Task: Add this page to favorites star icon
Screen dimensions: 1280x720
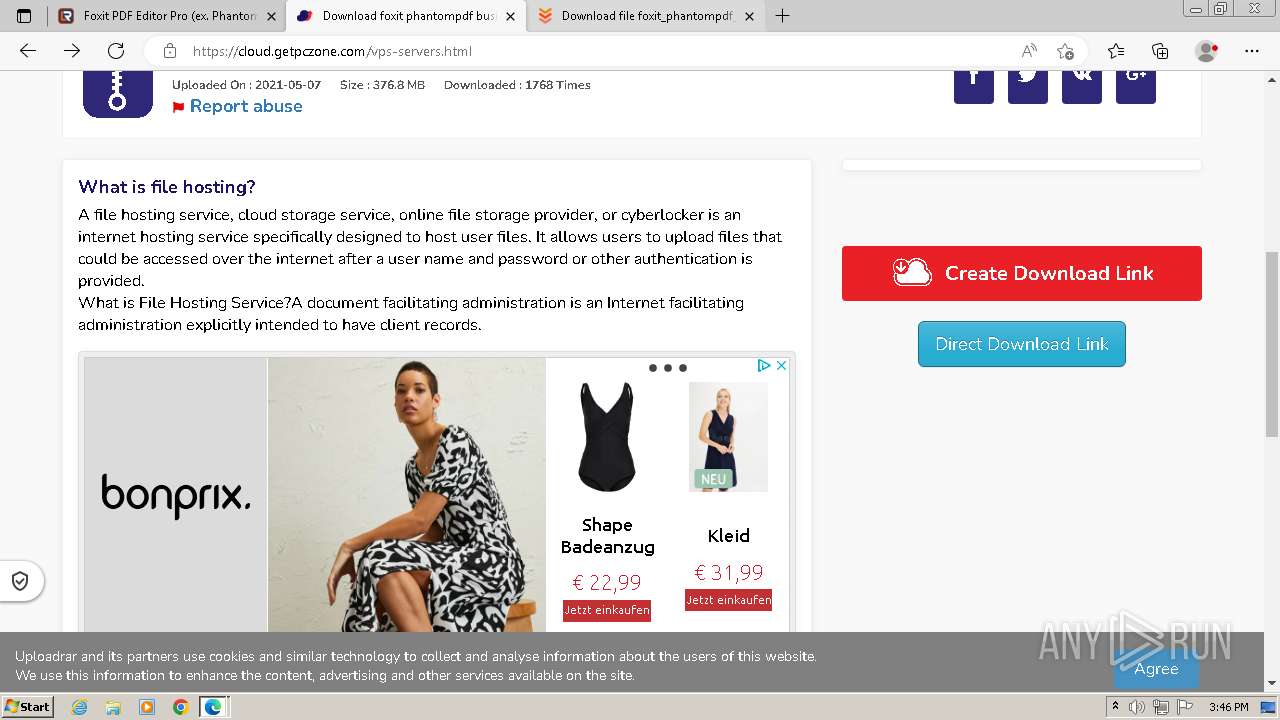Action: tap(1065, 51)
